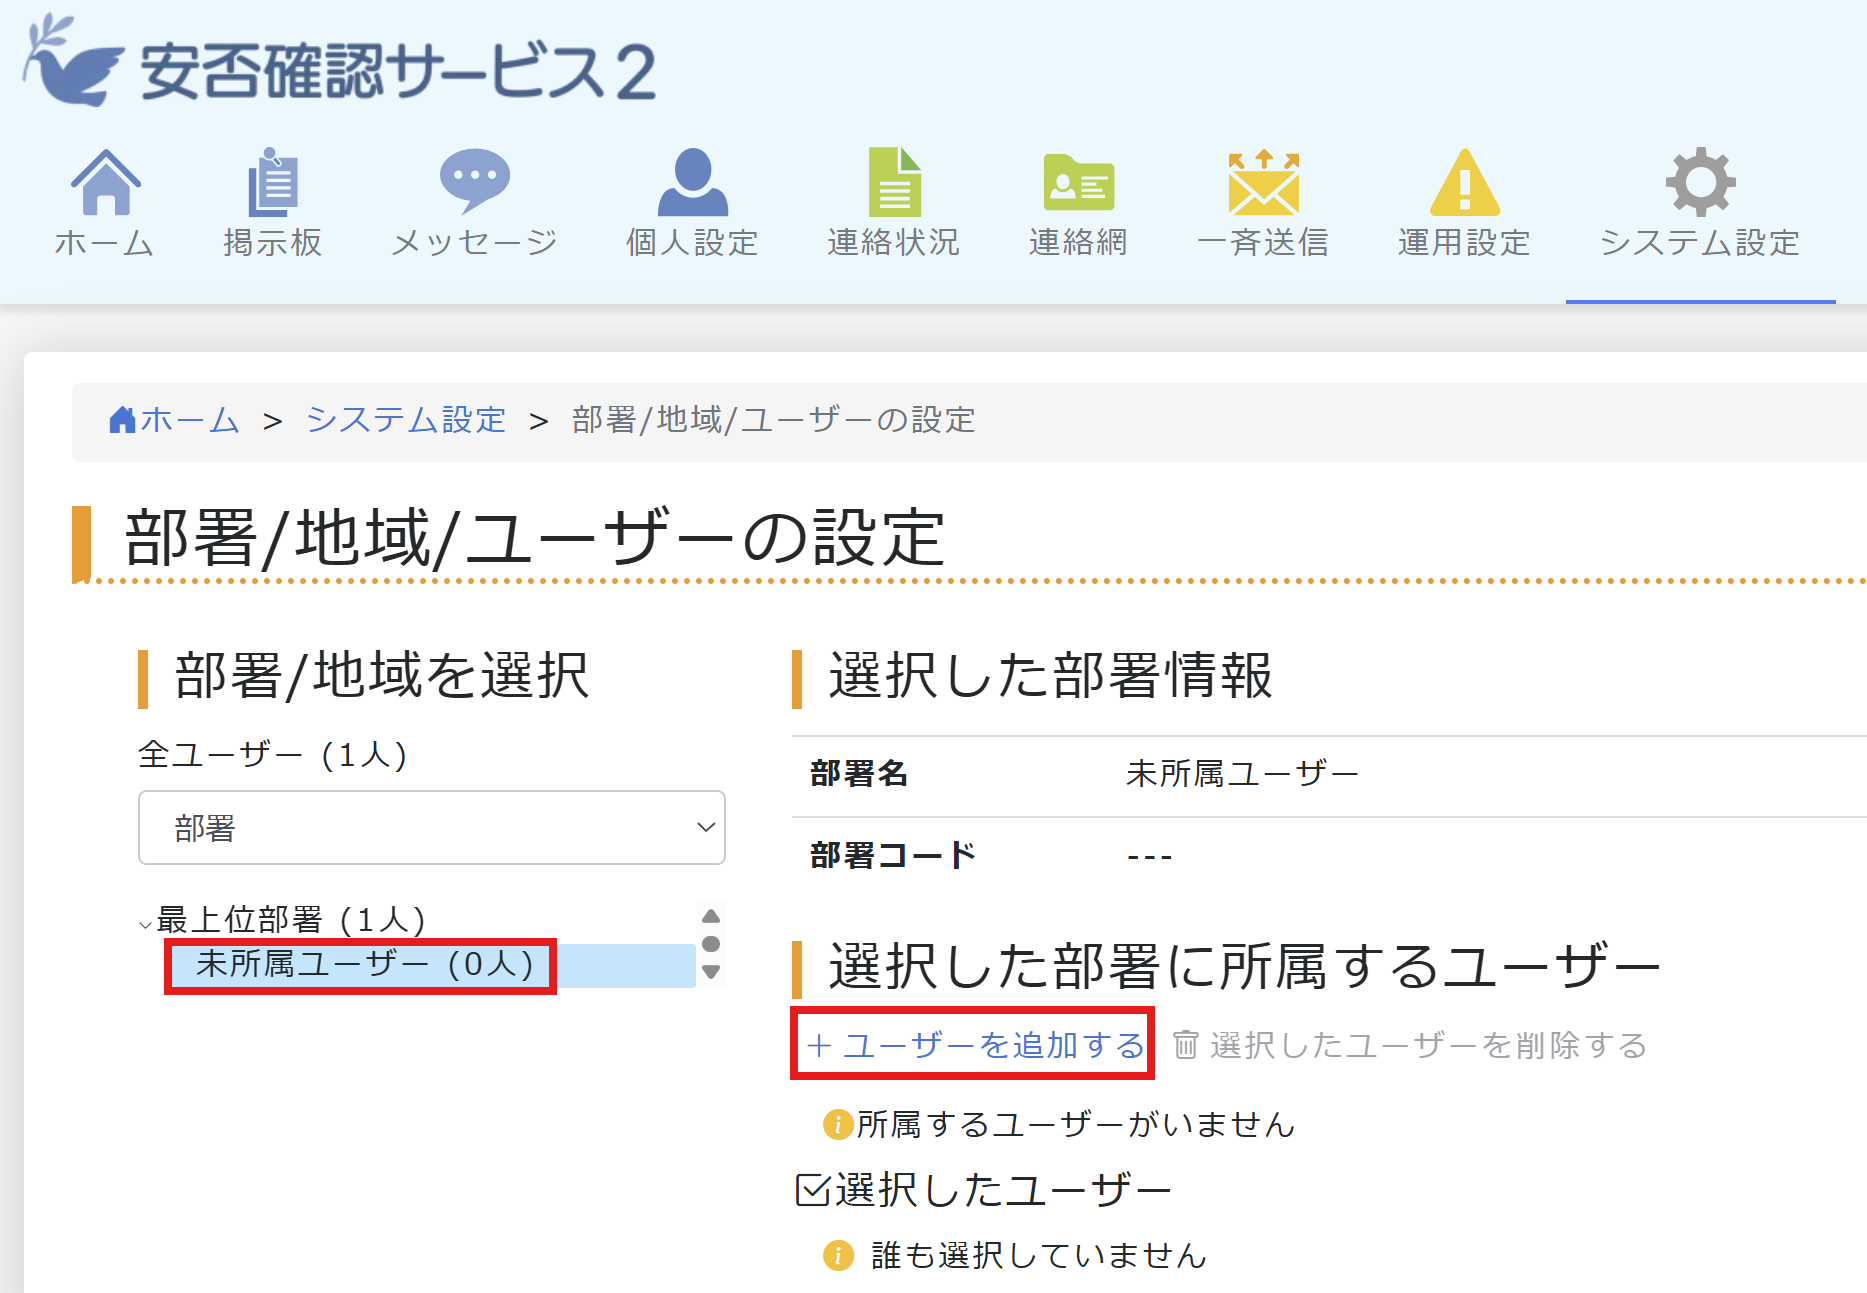This screenshot has width=1867, height=1293.
Task: Open operation settings (運用設定) warning icon
Action: [1464, 183]
